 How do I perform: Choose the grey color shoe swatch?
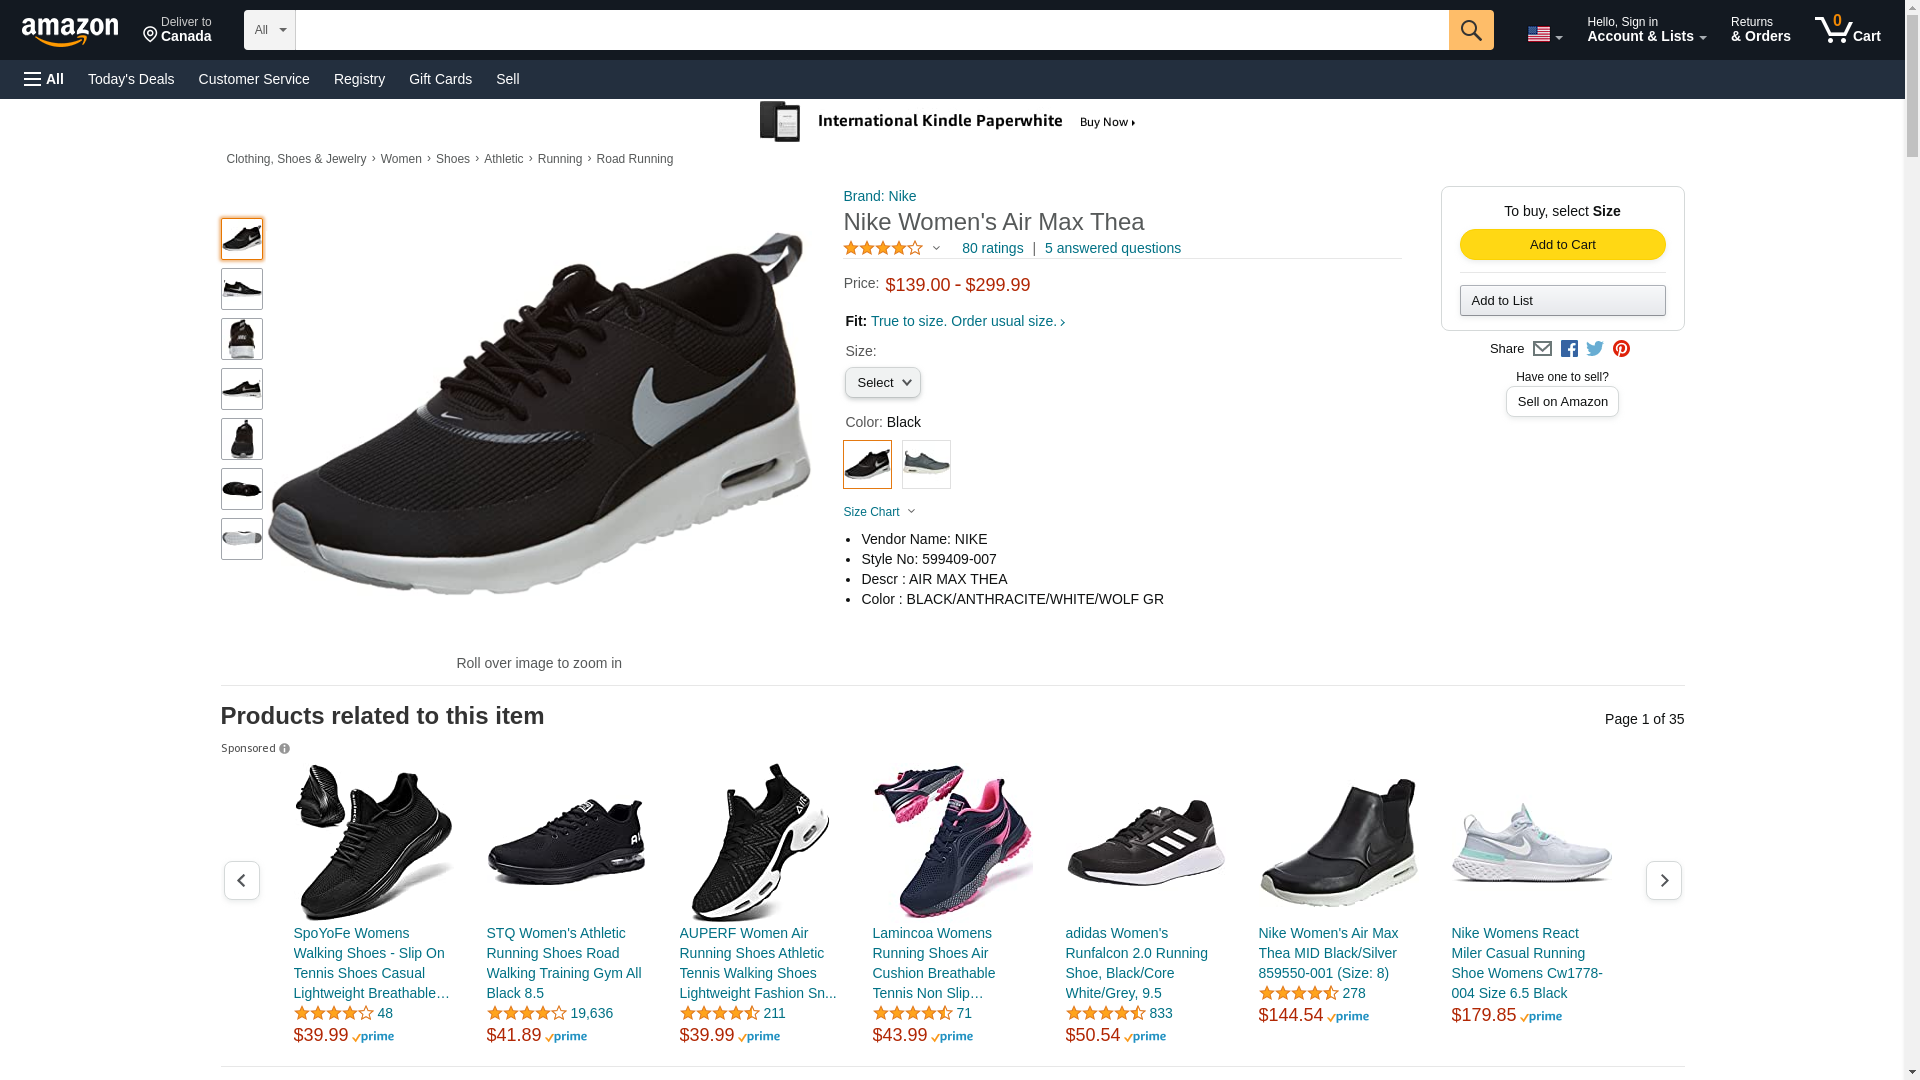point(926,464)
